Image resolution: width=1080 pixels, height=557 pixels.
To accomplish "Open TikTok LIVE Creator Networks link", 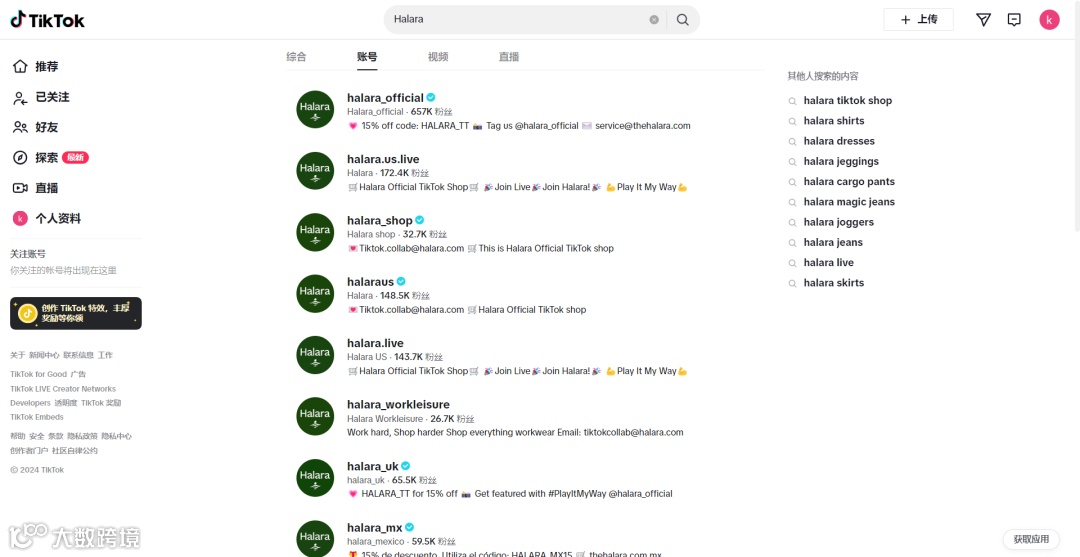I will click(x=63, y=389).
